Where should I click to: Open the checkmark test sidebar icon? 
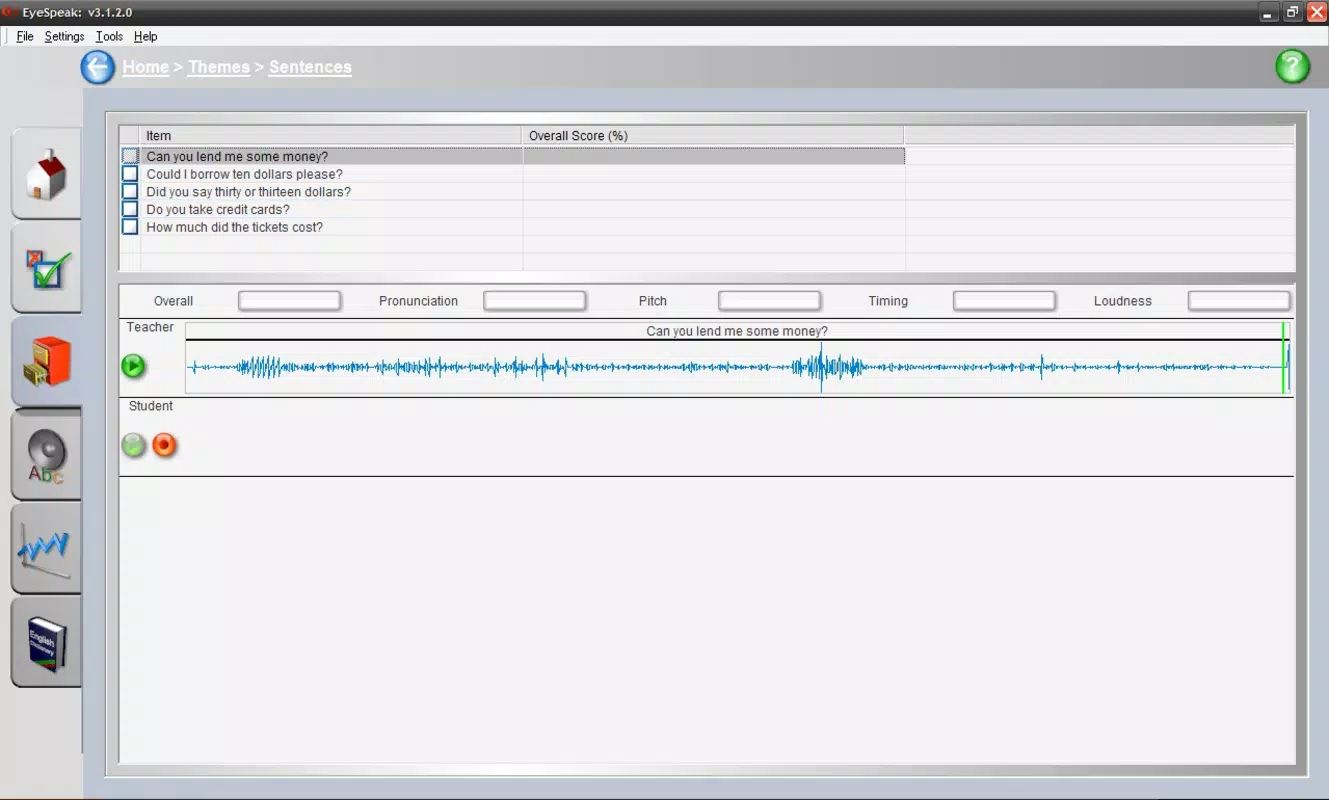(x=46, y=268)
